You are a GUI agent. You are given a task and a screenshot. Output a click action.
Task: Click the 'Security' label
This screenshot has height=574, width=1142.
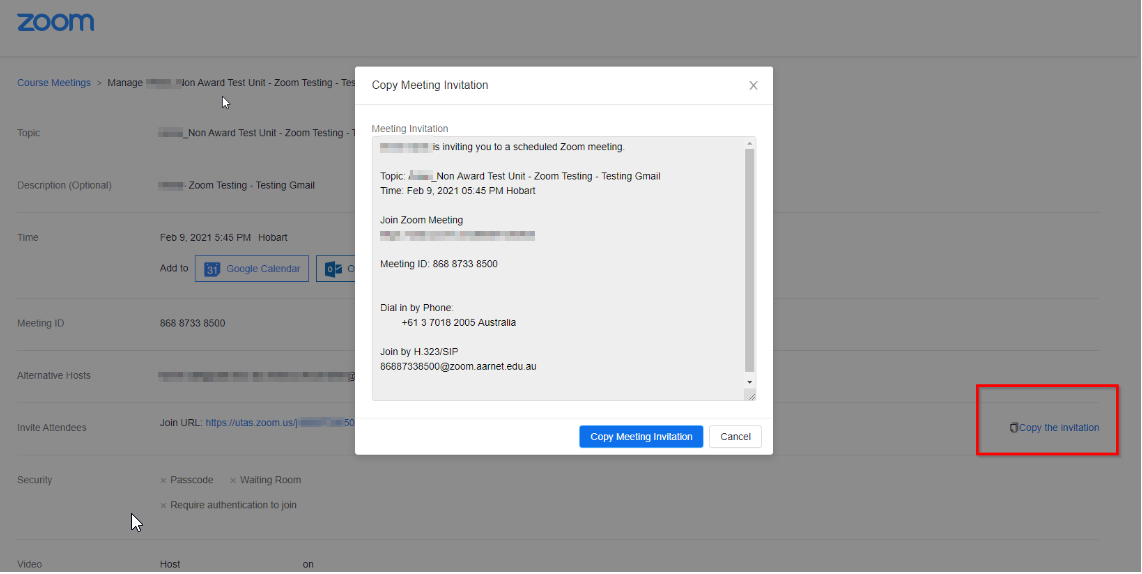coord(34,480)
